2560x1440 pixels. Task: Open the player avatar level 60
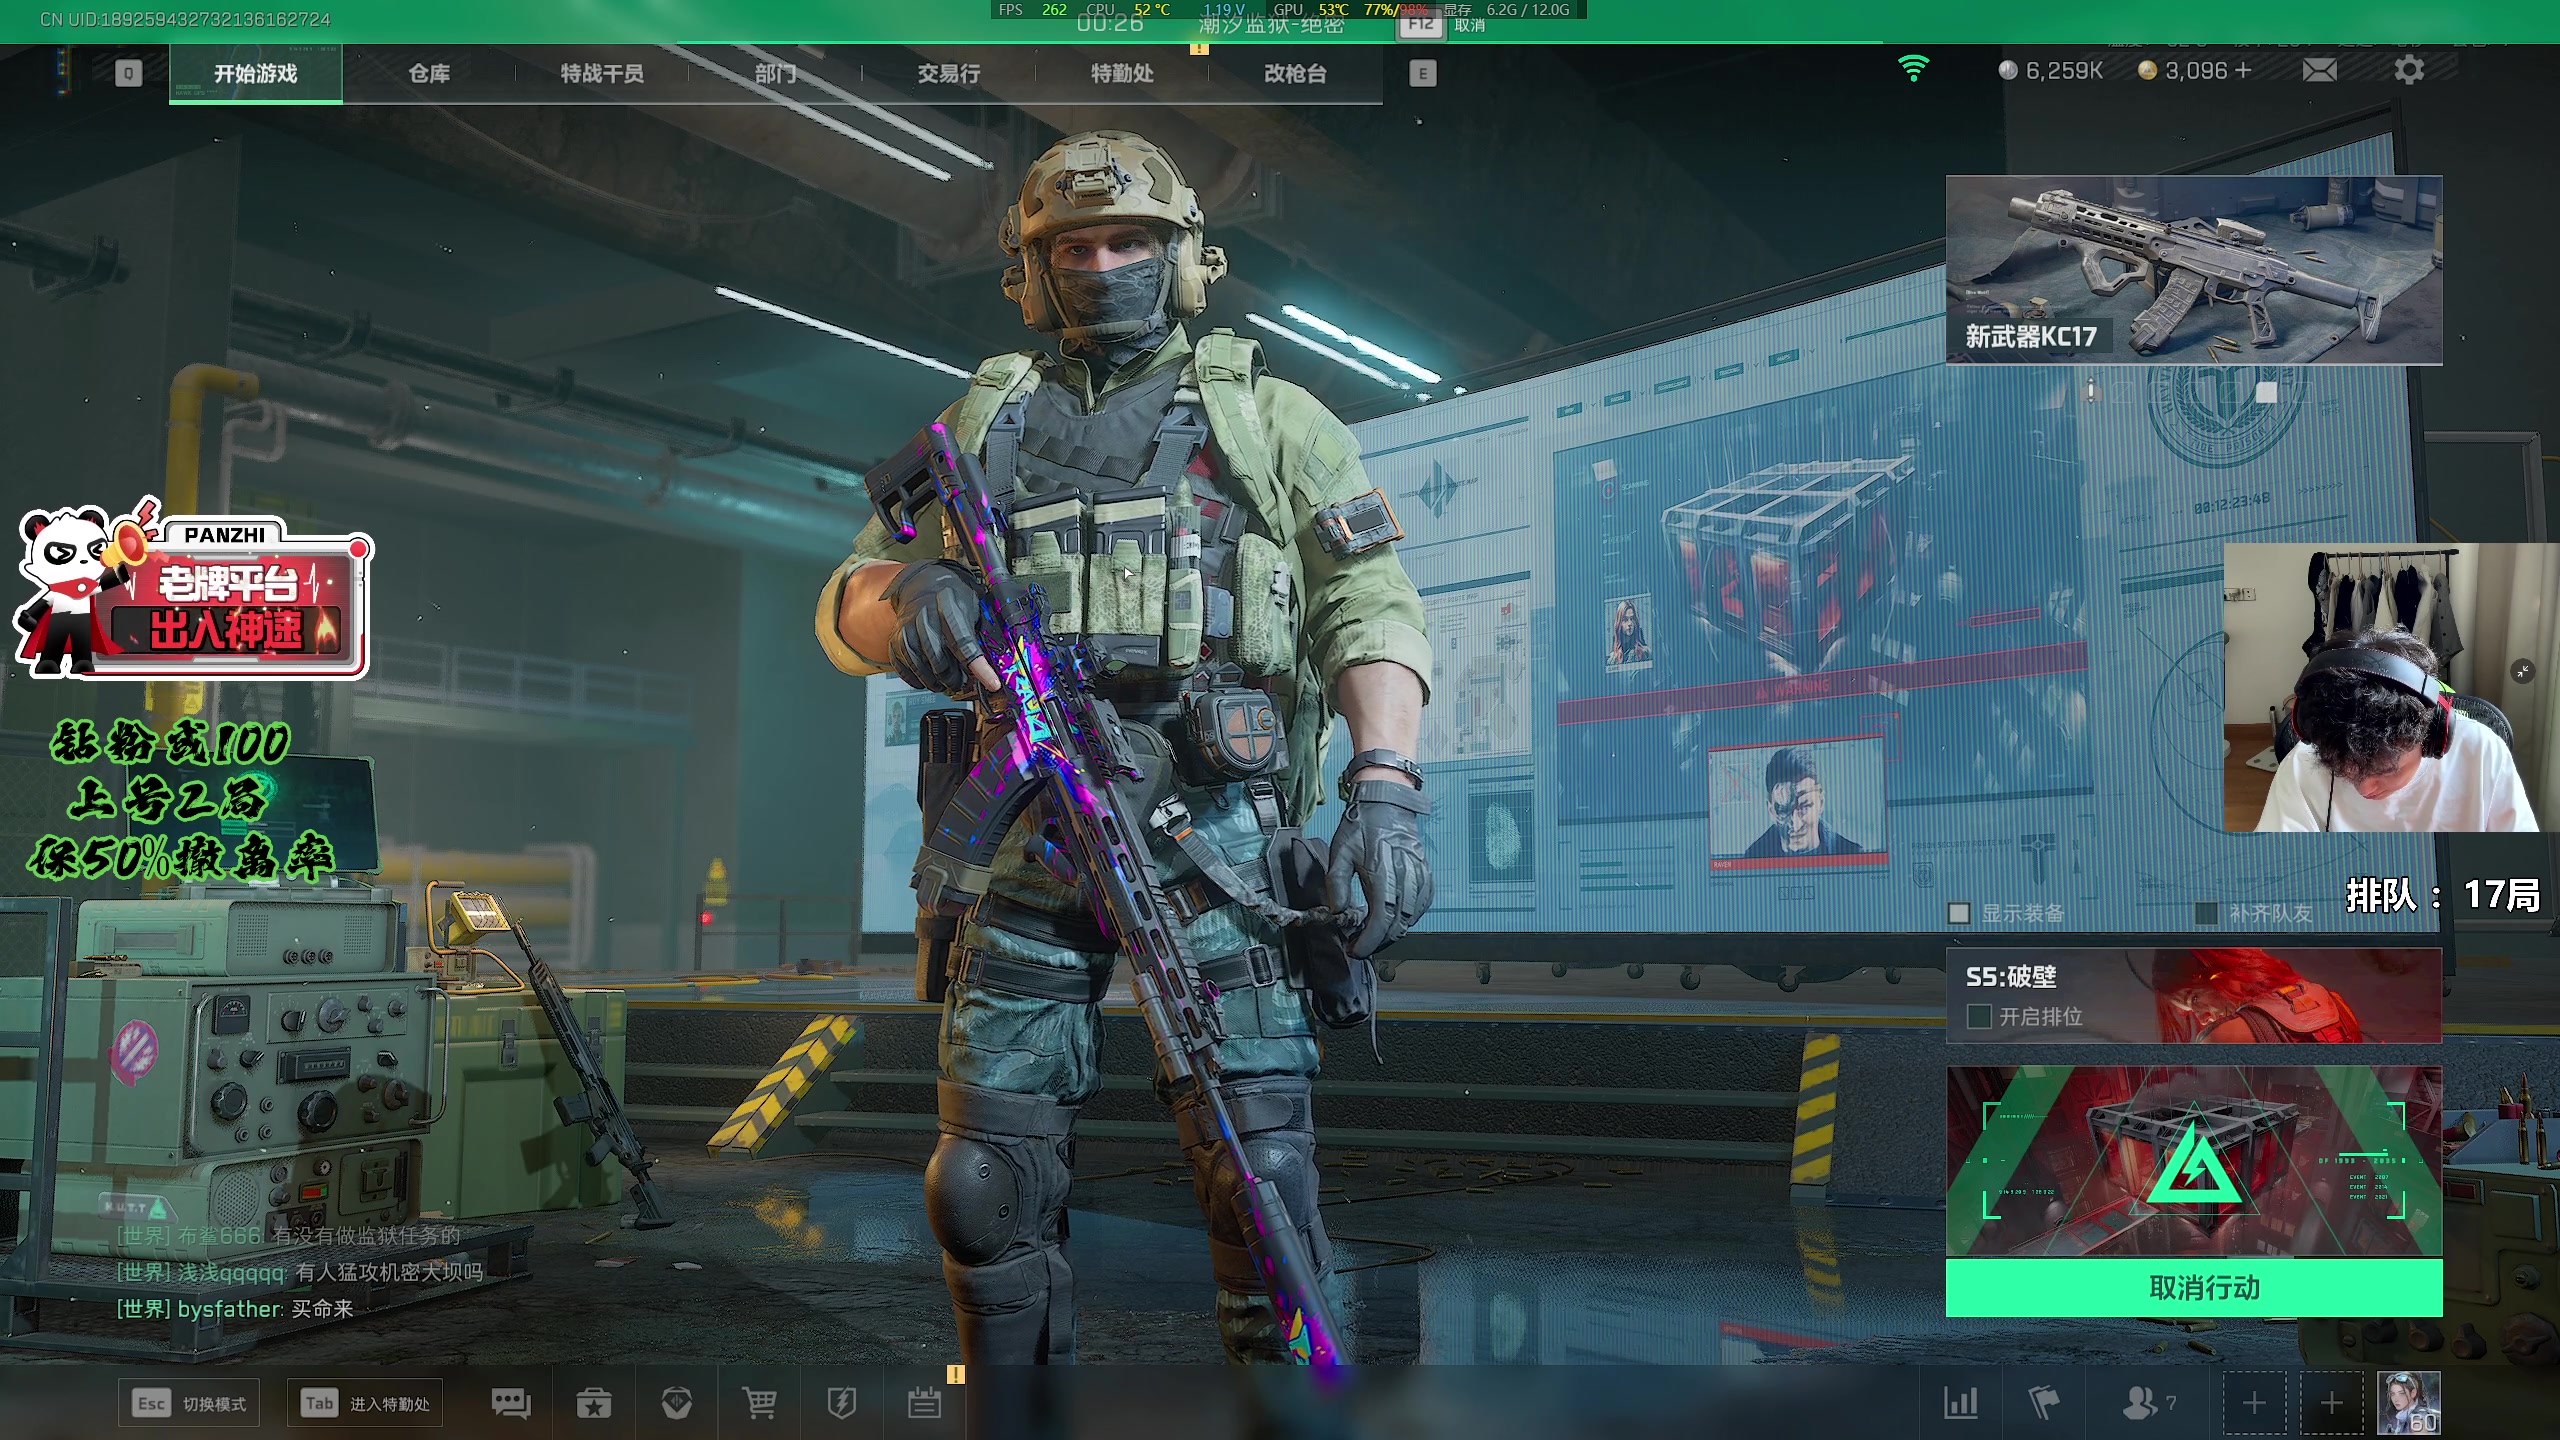(2409, 1404)
